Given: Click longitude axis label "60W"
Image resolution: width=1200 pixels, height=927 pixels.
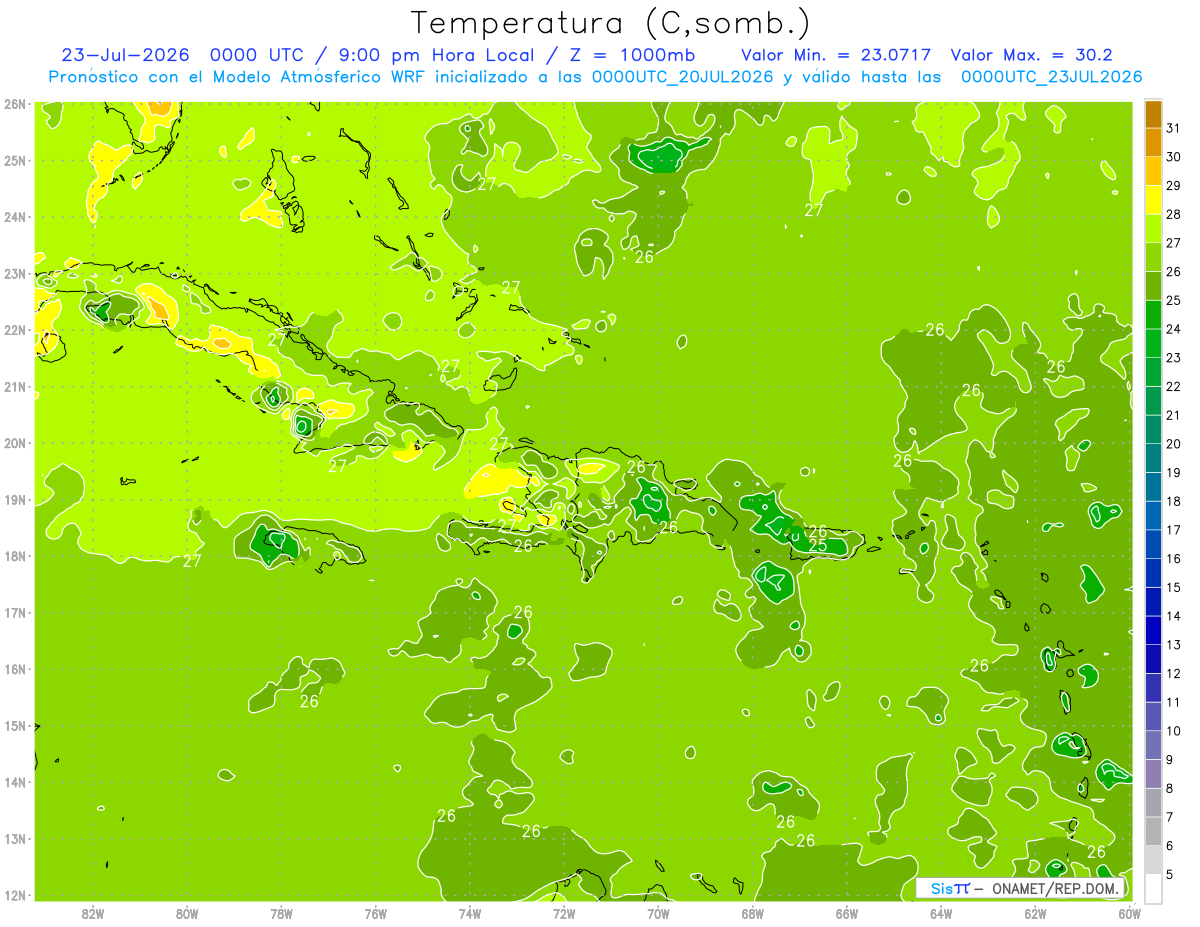Looking at the screenshot, I should pyautogui.click(x=1129, y=912).
